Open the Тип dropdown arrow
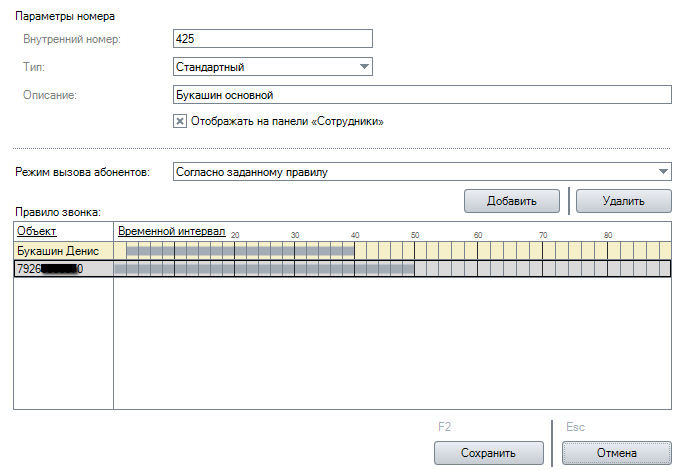This screenshot has width=679, height=470. coord(364,67)
